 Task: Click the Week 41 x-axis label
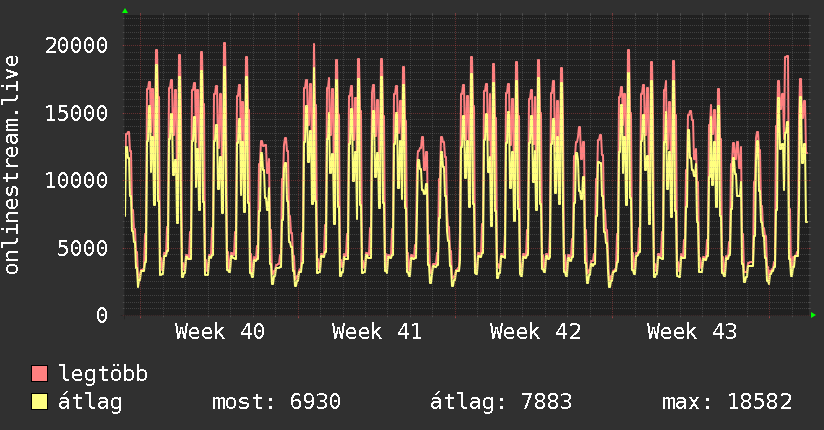[x=377, y=332]
